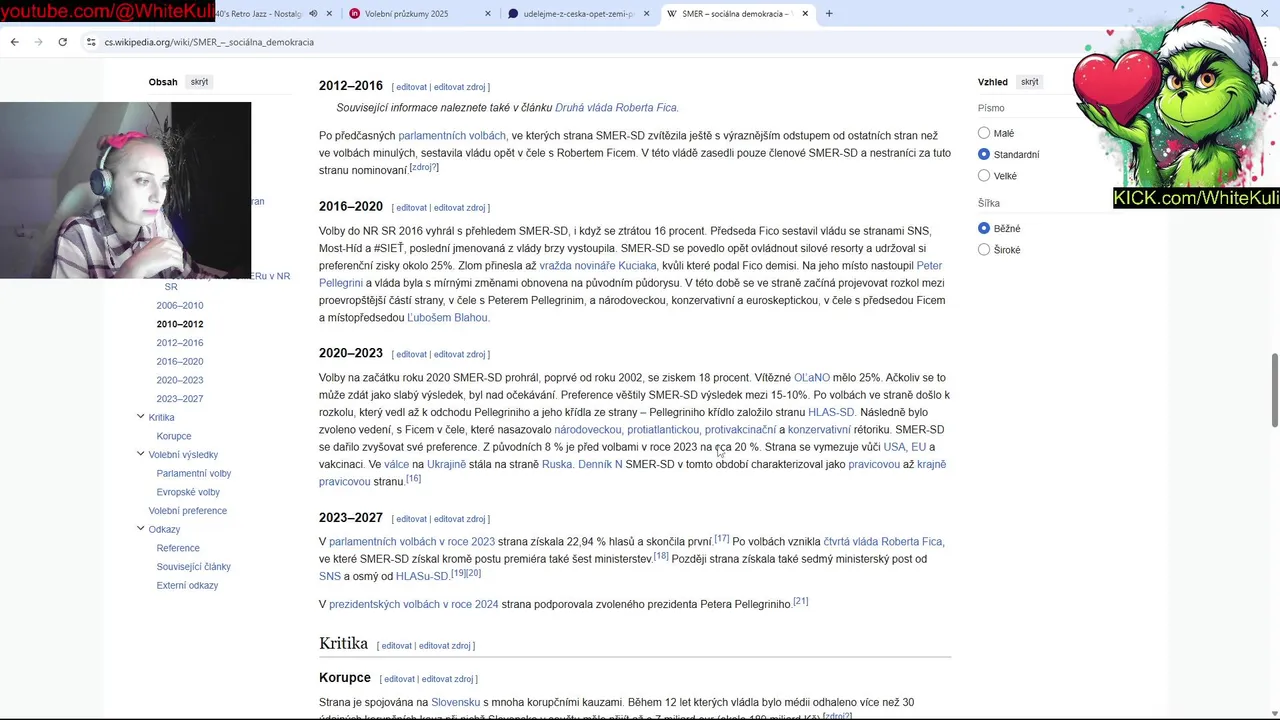1280x720 pixels.
Task: Hide the Obsah contents sidebar
Action: click(x=199, y=82)
